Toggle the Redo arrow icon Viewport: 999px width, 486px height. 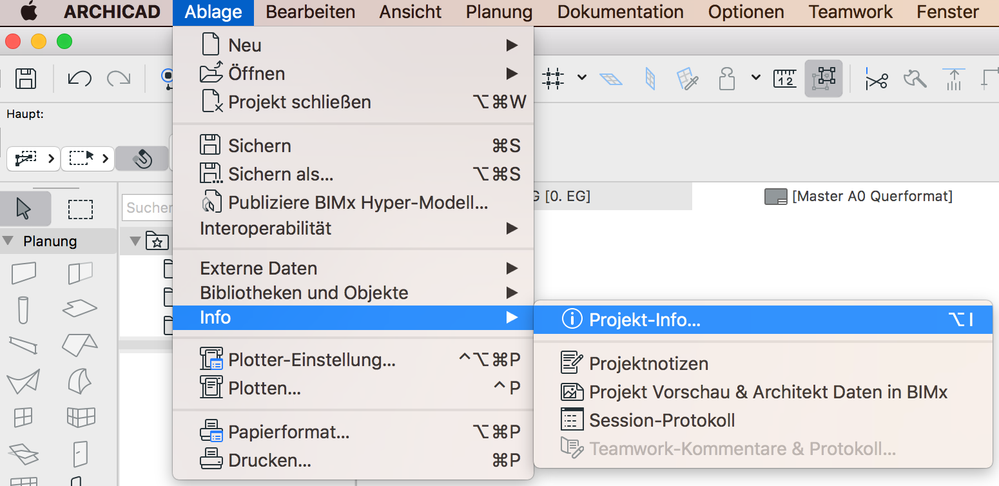pyautogui.click(x=119, y=78)
